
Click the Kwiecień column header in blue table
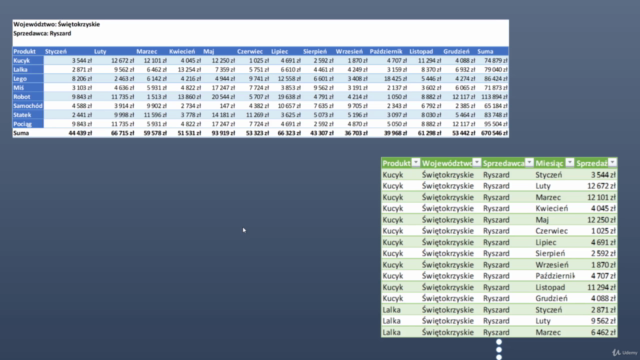coord(182,51)
